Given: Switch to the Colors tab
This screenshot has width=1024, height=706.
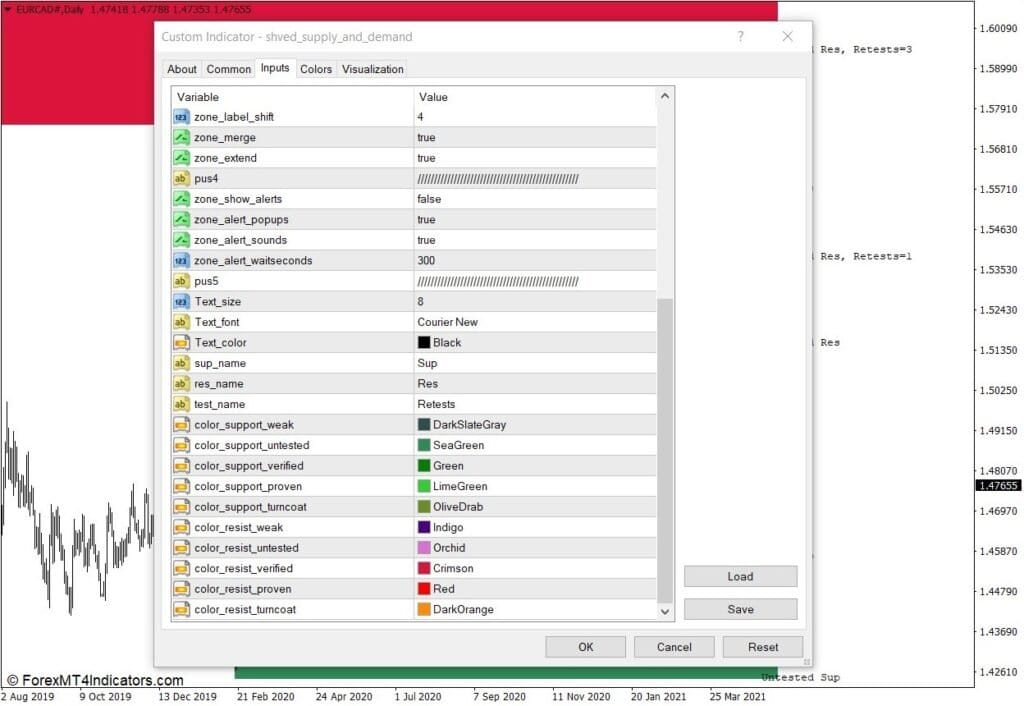Looking at the screenshot, I should pos(316,69).
